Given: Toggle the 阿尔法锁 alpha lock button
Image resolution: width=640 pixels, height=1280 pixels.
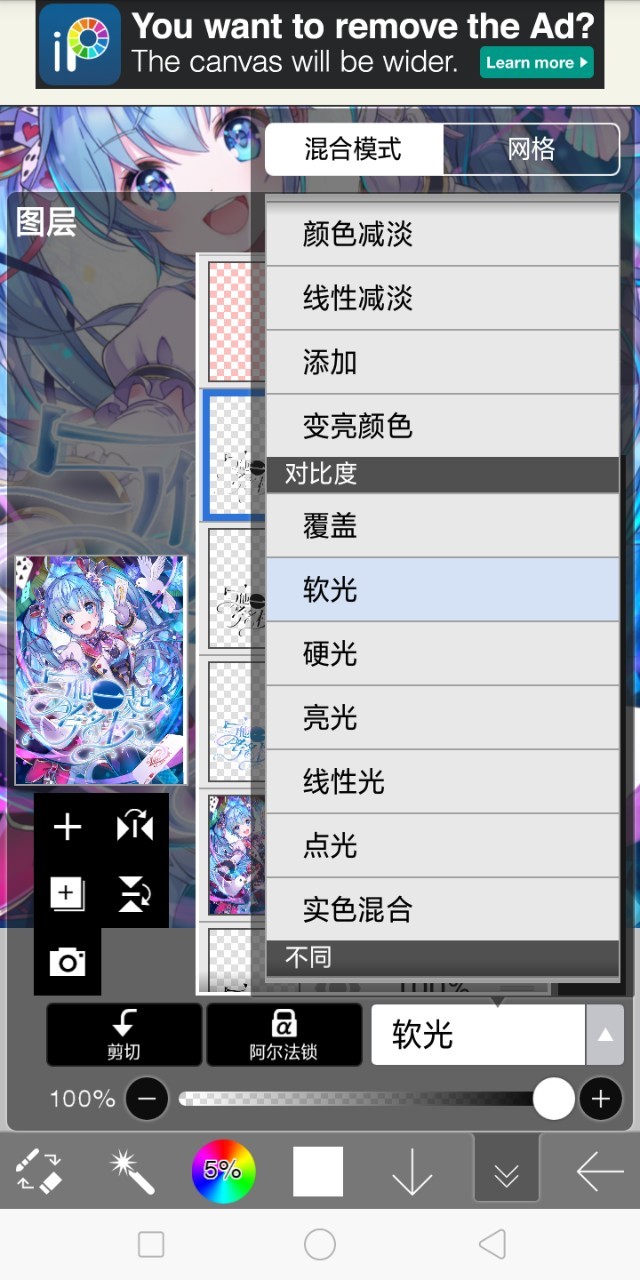Looking at the screenshot, I should (x=284, y=1035).
